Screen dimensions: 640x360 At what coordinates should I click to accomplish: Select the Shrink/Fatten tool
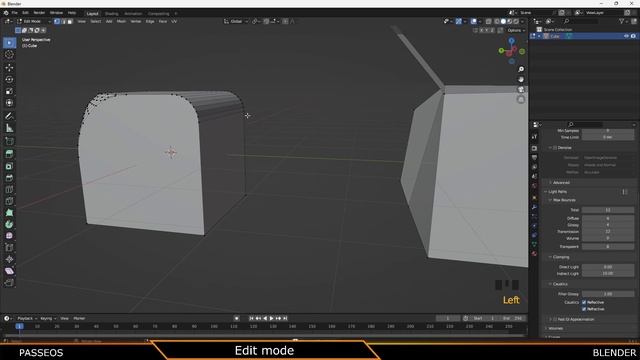click(x=9, y=259)
